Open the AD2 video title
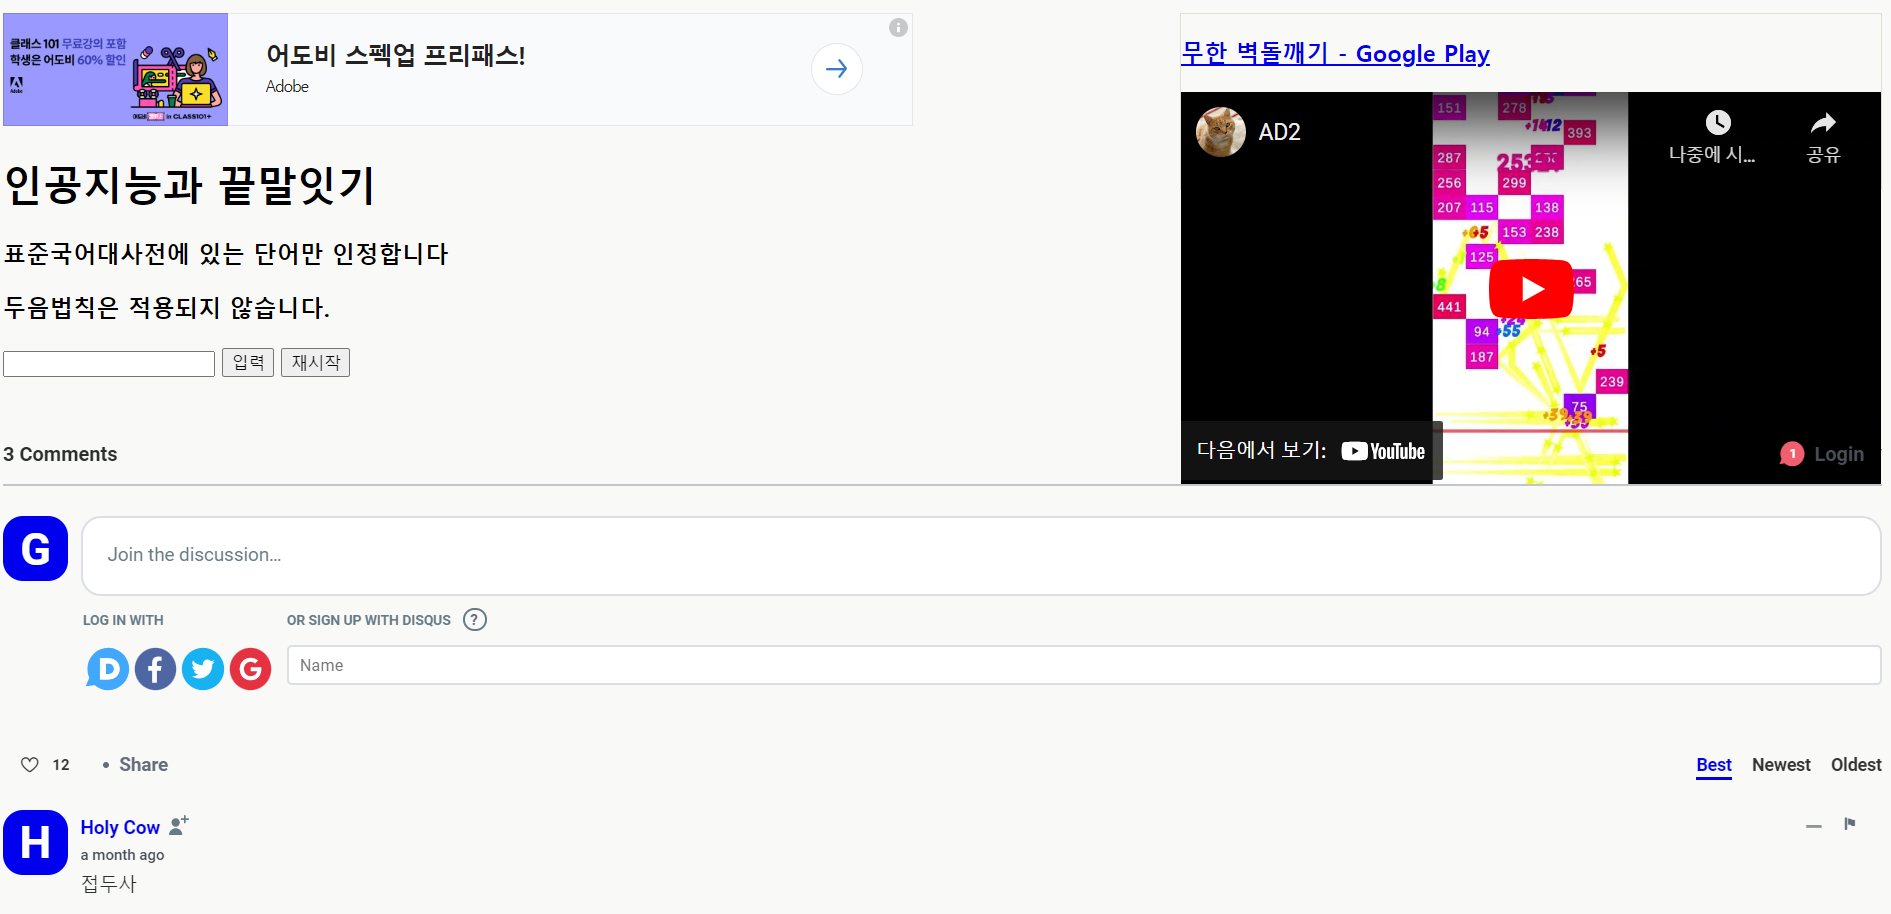Image resolution: width=1891 pixels, height=914 pixels. pos(1279,132)
